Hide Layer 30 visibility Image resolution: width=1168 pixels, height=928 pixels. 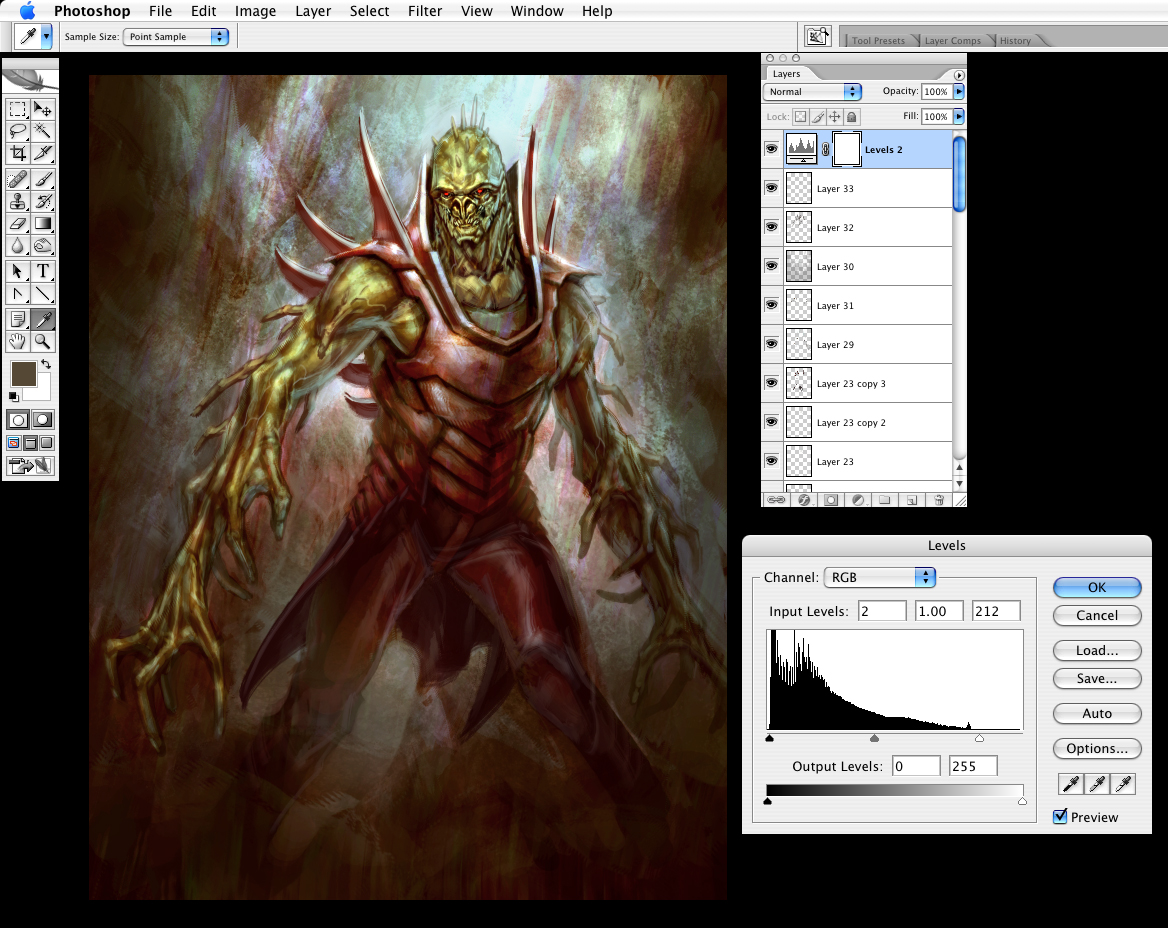tap(772, 266)
